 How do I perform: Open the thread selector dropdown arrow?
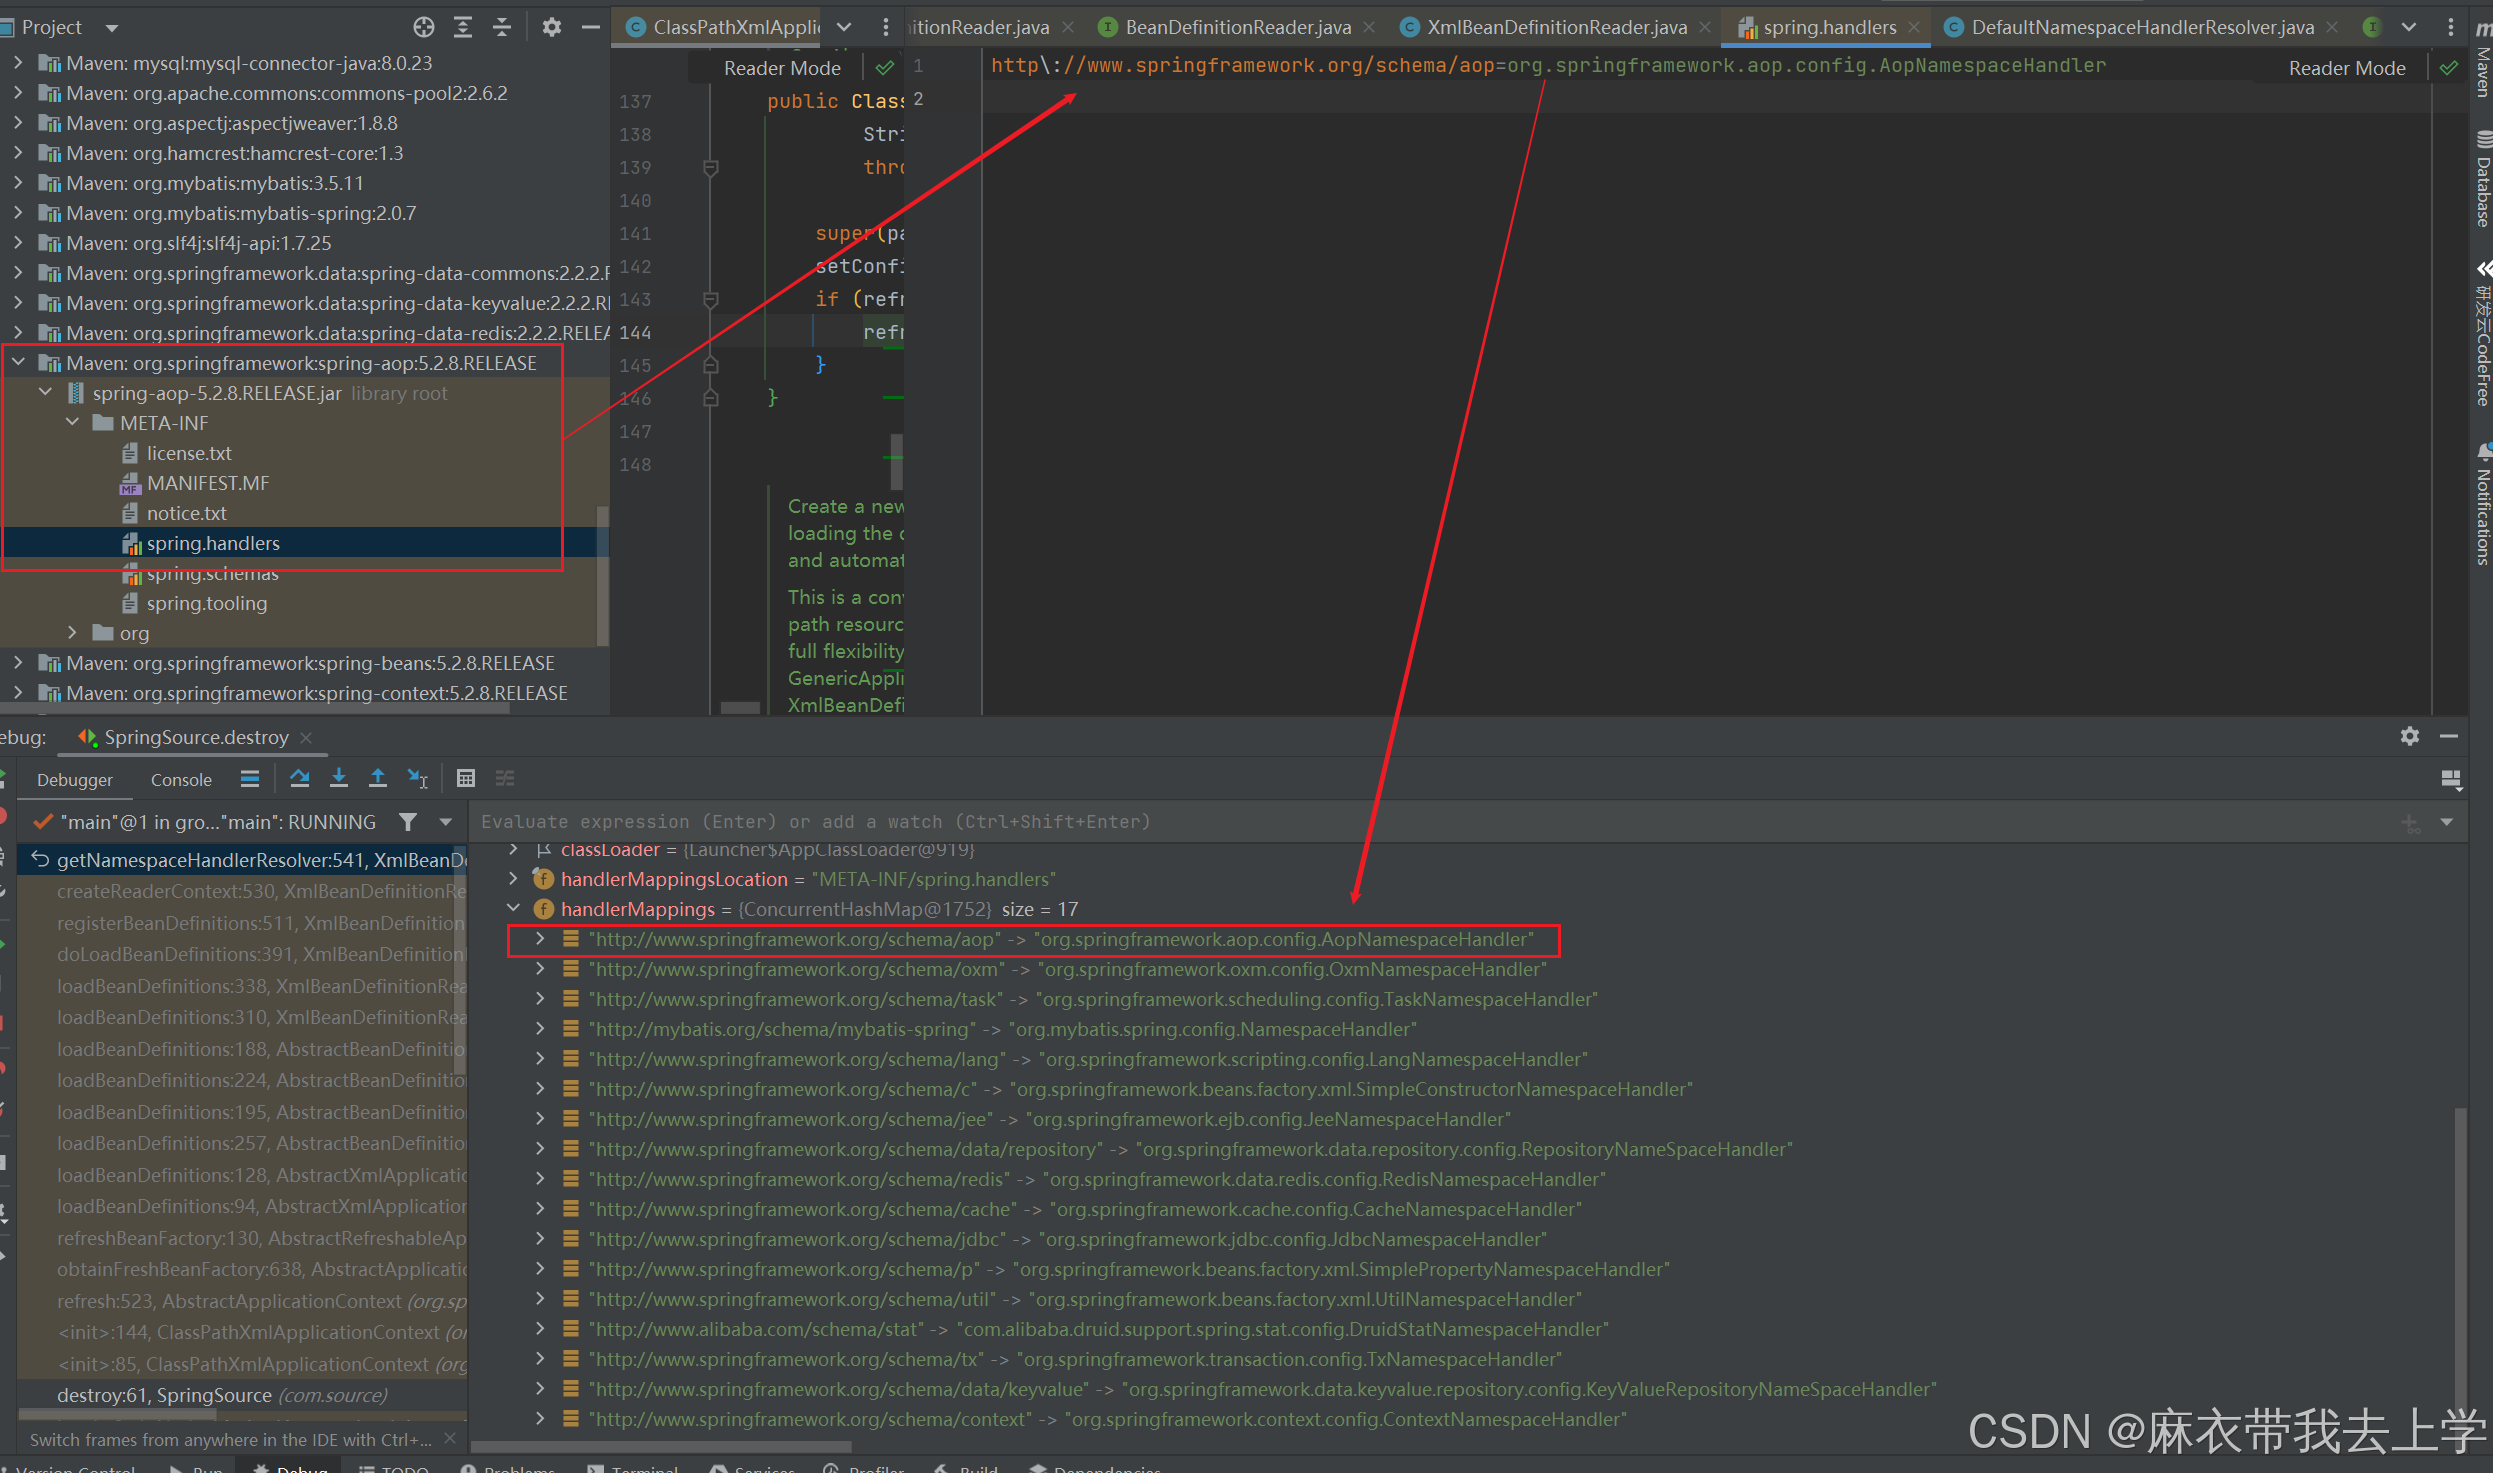coord(446,822)
